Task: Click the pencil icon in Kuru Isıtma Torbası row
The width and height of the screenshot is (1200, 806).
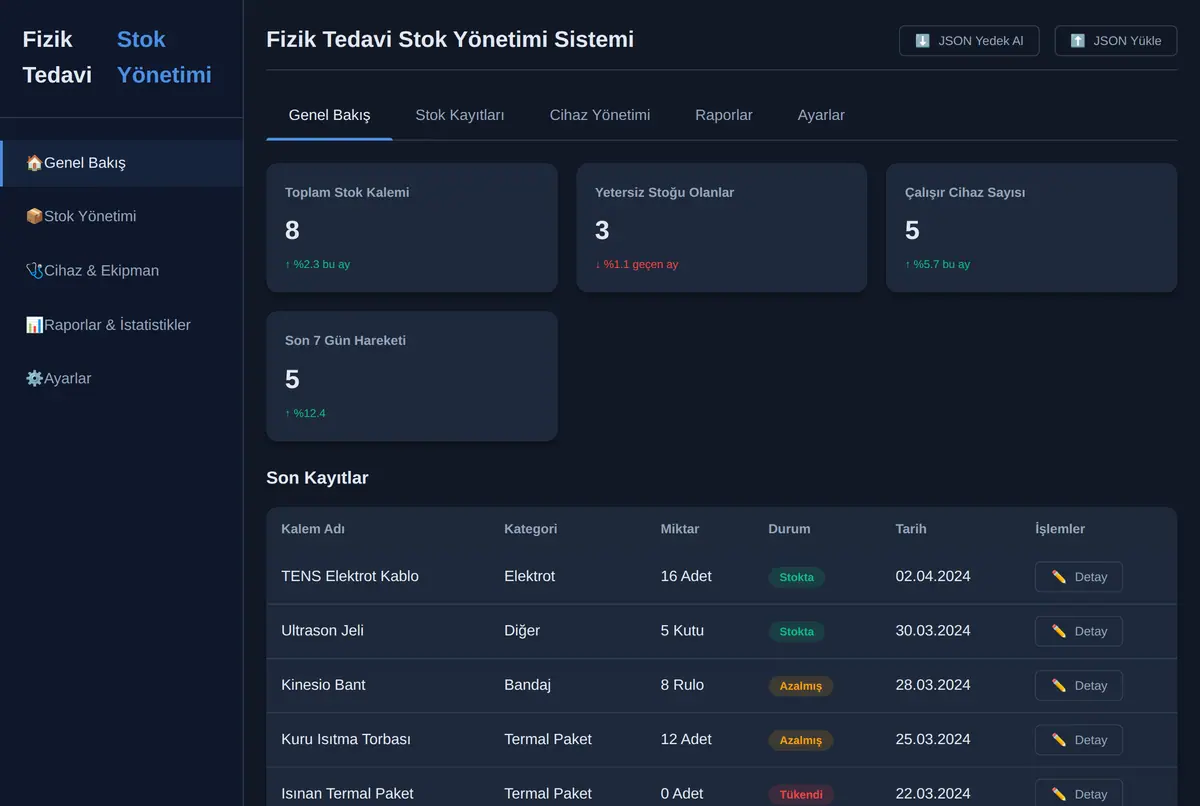Action: pos(1059,740)
